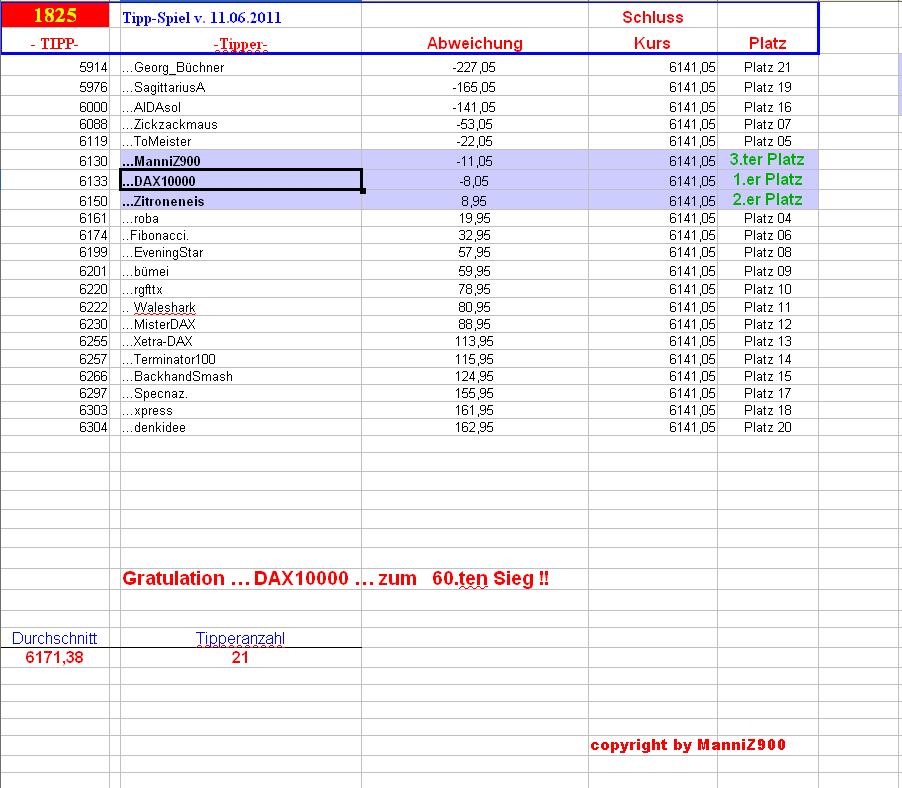The width and height of the screenshot is (902, 788).
Task: Click the deviation 88,95 cell
Action: coord(475,324)
